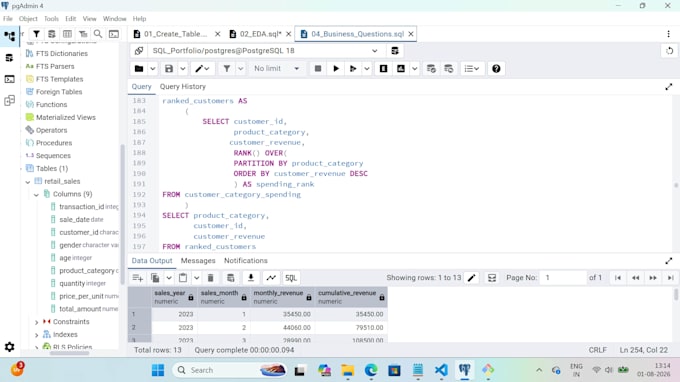The width and height of the screenshot is (680, 382).
Task: Expand the Constraints node
Action: point(36,322)
